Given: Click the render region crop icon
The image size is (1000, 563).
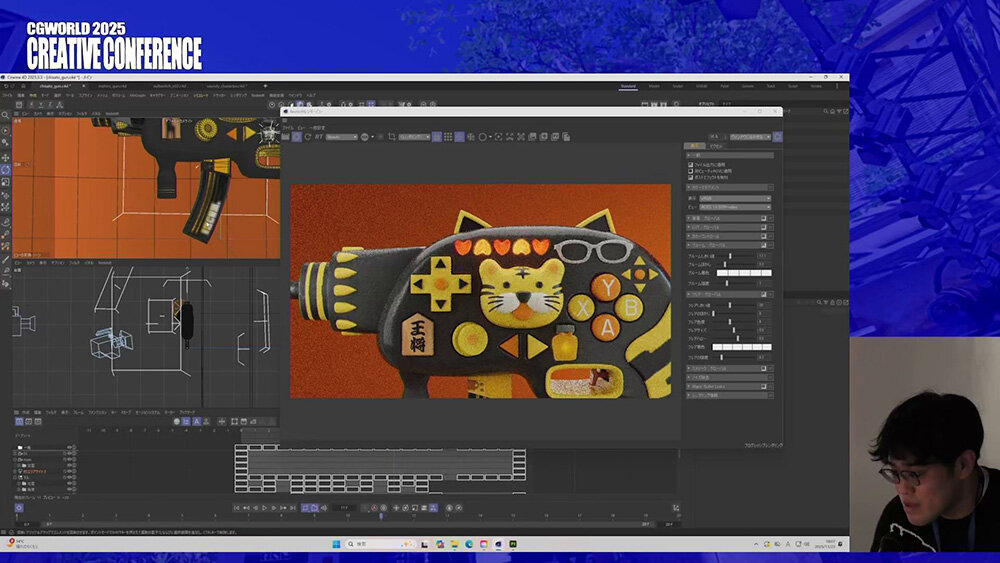Looking at the screenshot, I should coord(391,137).
